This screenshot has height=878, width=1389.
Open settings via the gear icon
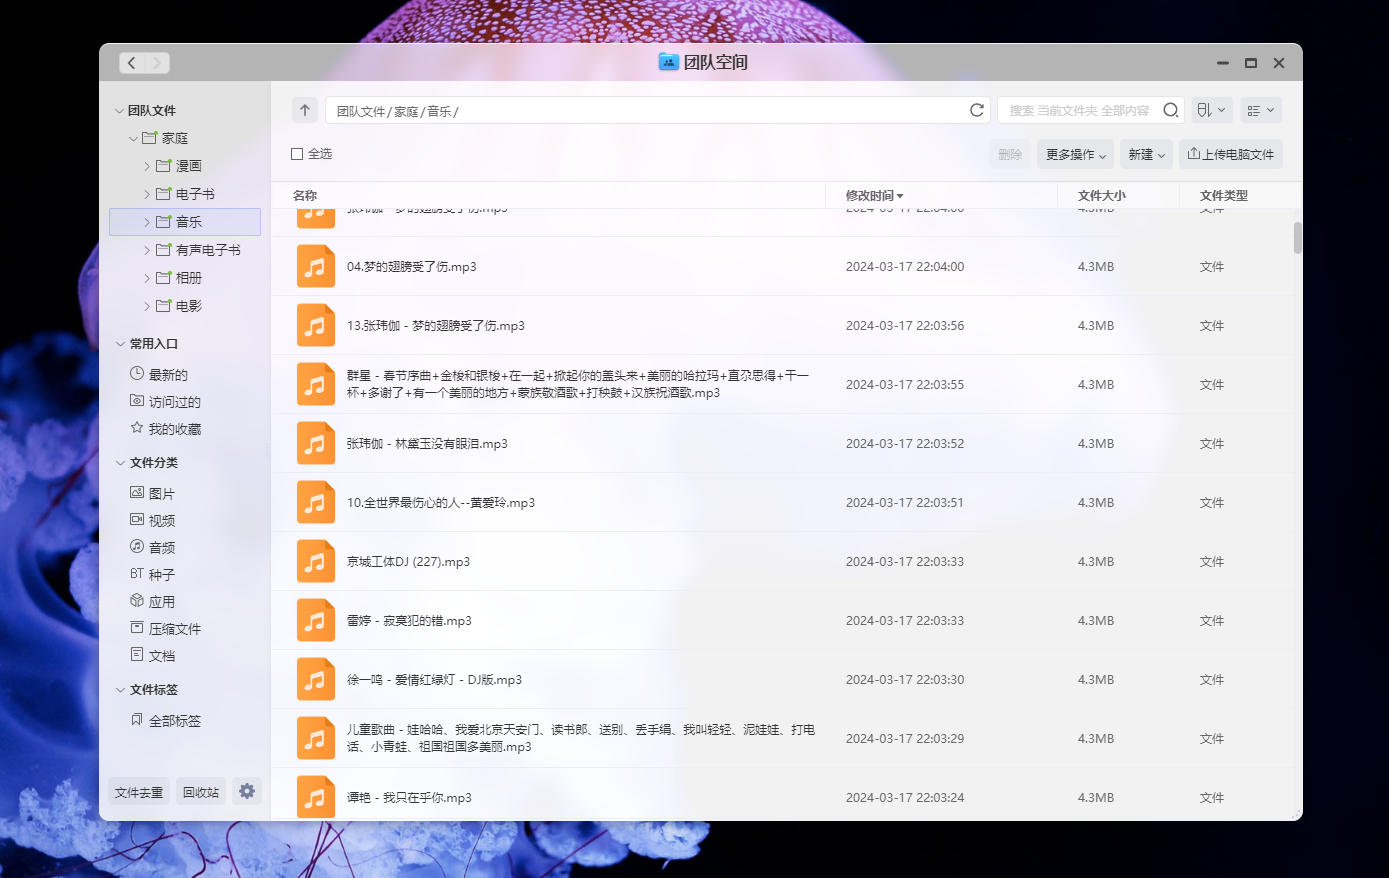[247, 791]
